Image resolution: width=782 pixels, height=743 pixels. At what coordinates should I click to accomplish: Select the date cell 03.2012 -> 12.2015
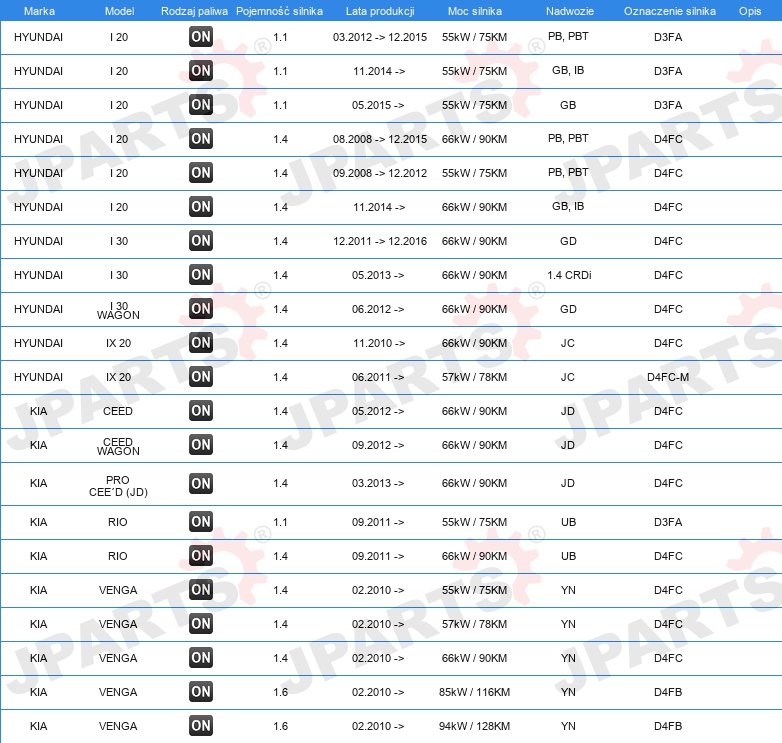click(380, 37)
